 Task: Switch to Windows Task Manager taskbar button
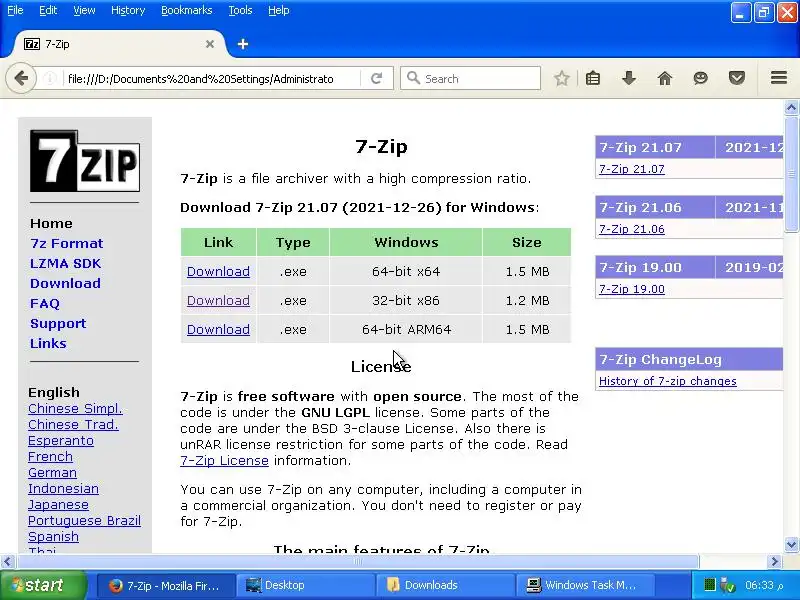point(584,585)
